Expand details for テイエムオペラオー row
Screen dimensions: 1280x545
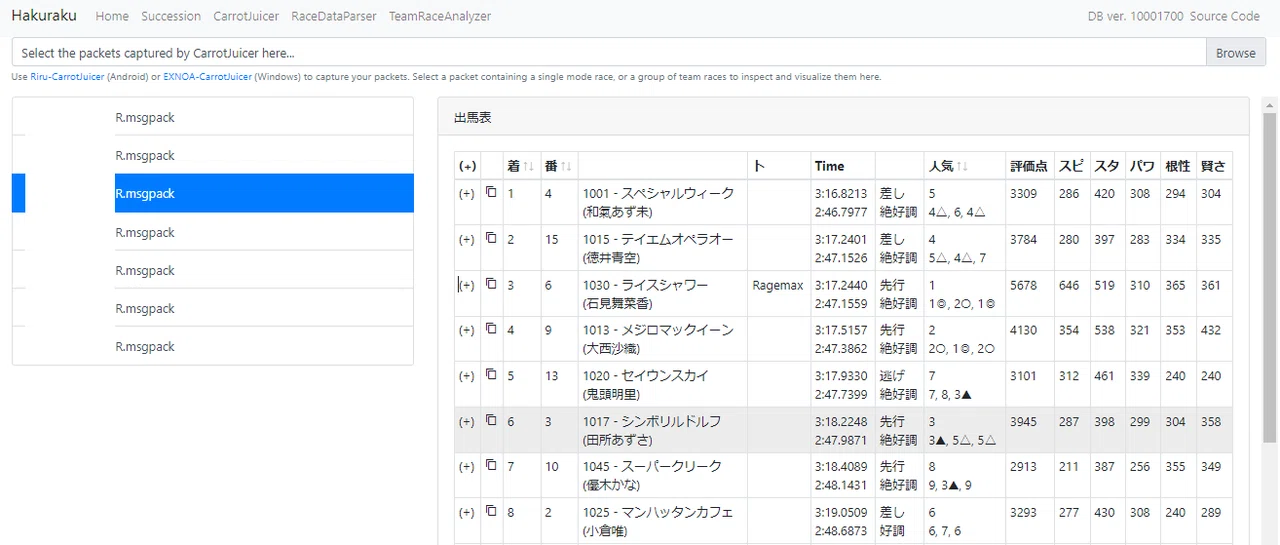pyautogui.click(x=467, y=240)
